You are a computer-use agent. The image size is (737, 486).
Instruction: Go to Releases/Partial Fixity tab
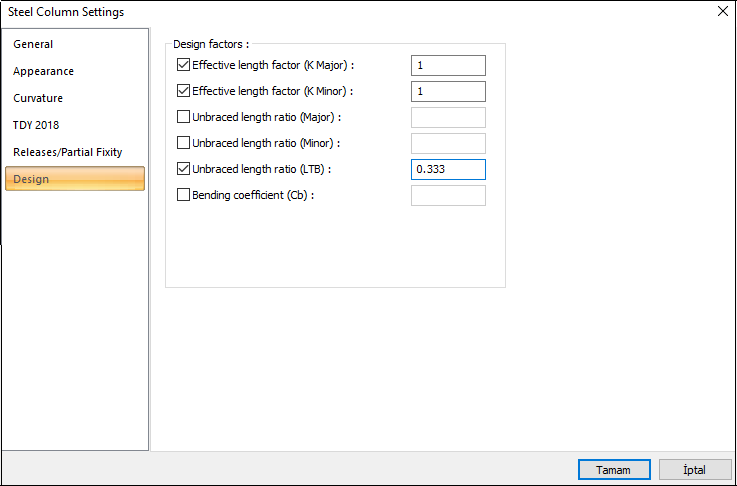68,153
